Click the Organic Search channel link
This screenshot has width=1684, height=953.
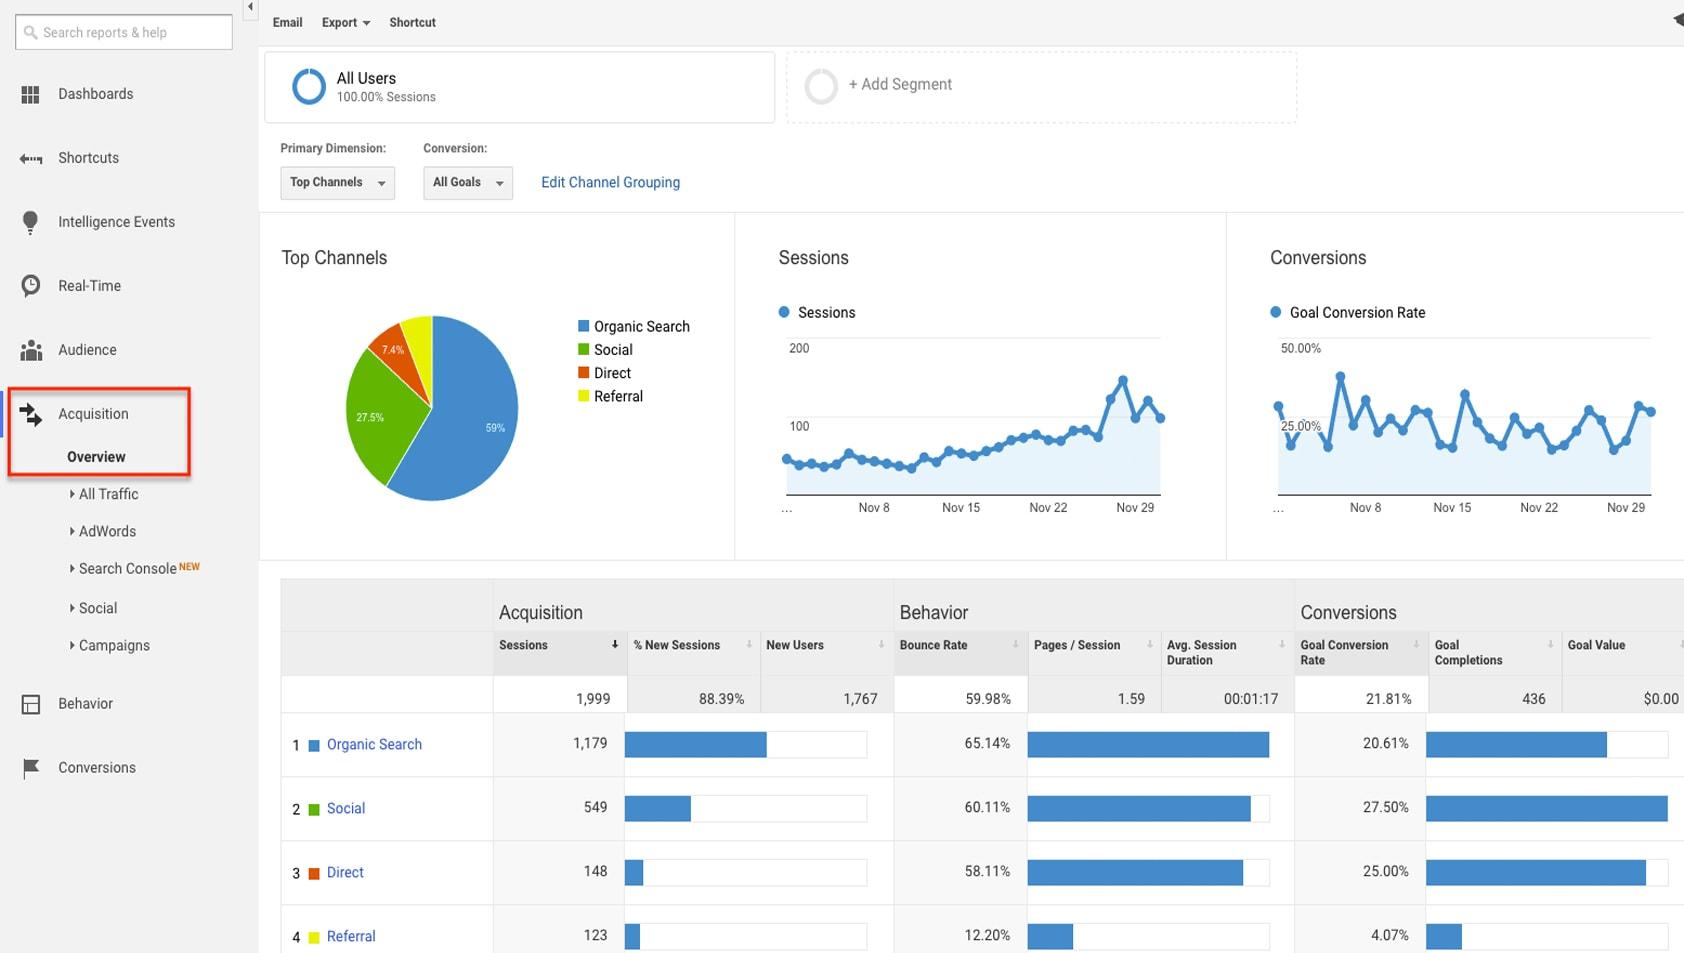click(x=374, y=744)
